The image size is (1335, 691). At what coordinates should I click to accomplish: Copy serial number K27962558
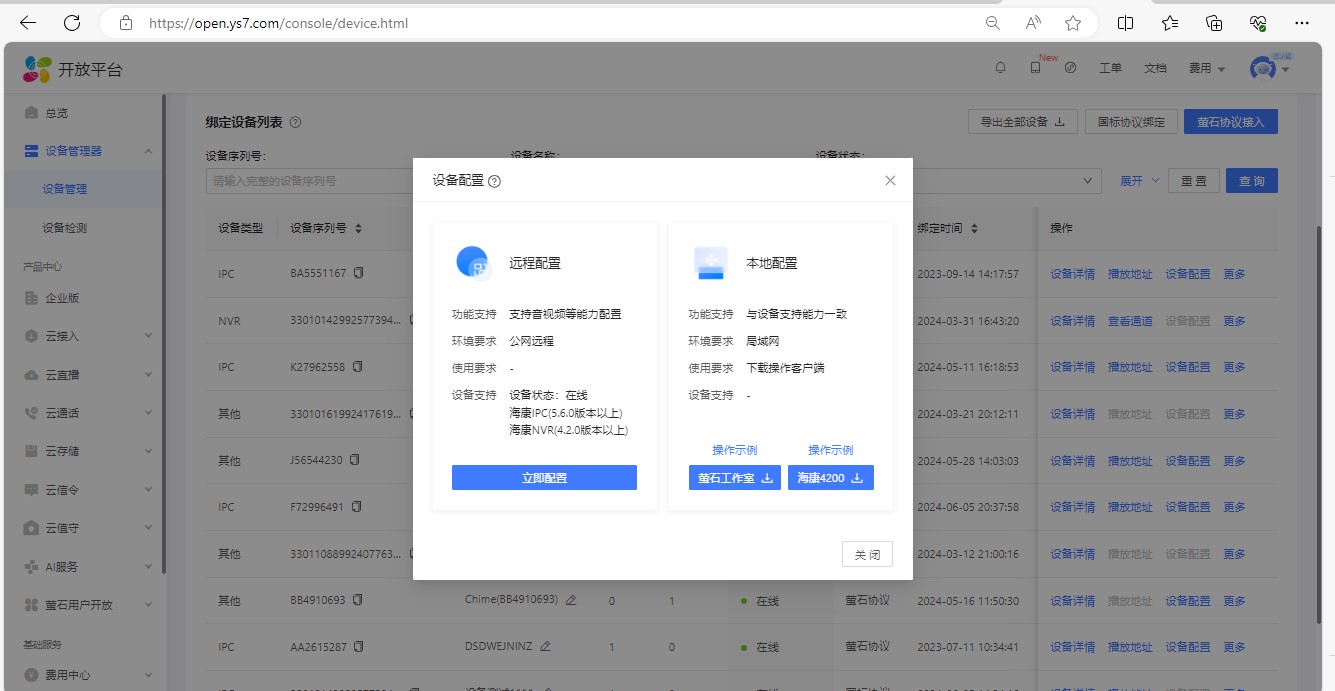click(357, 367)
